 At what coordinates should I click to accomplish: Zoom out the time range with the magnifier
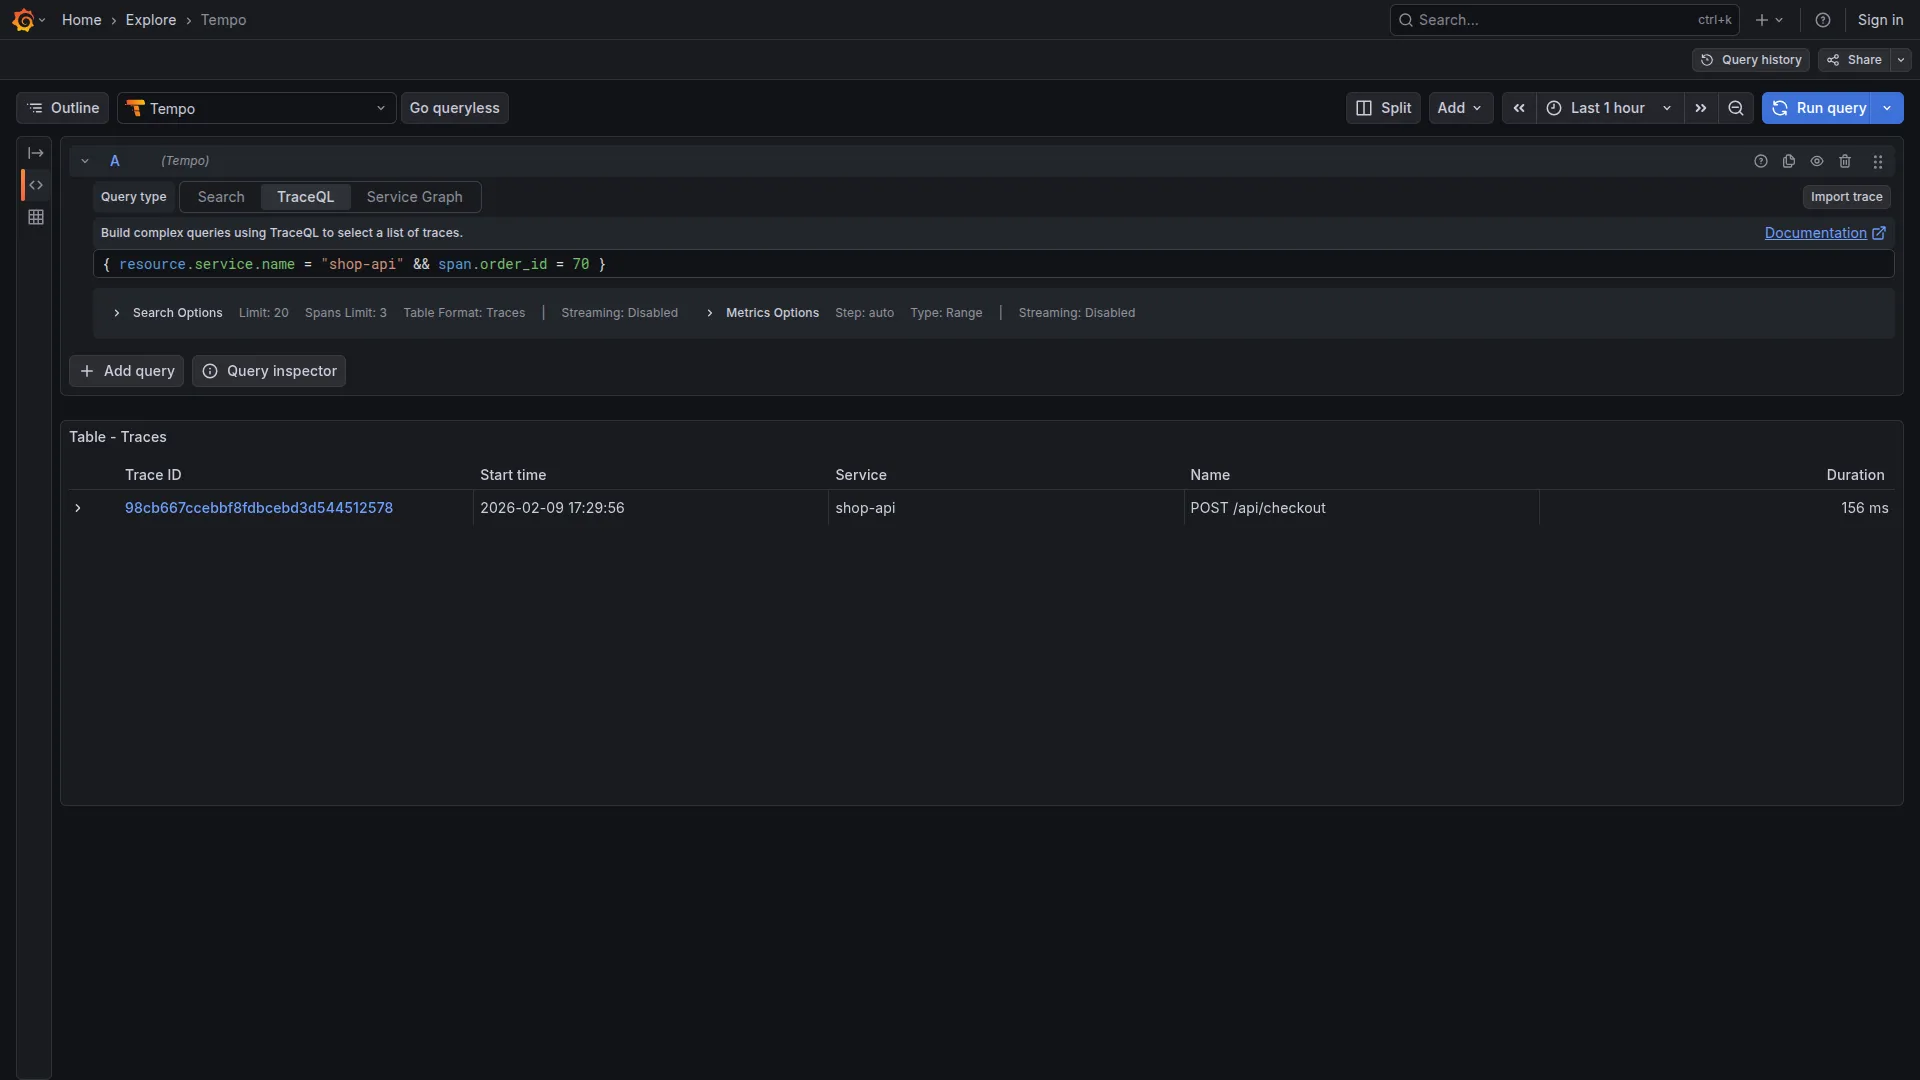tap(1736, 108)
